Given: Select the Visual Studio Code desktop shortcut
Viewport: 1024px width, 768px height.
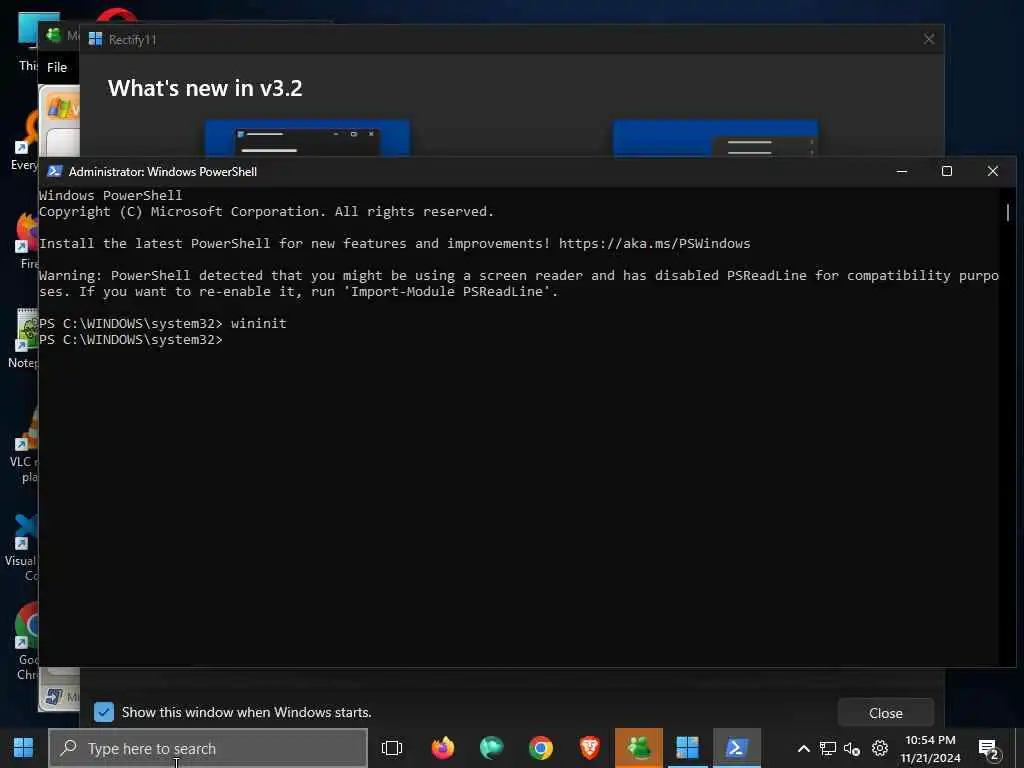Looking at the screenshot, I should click(23, 545).
